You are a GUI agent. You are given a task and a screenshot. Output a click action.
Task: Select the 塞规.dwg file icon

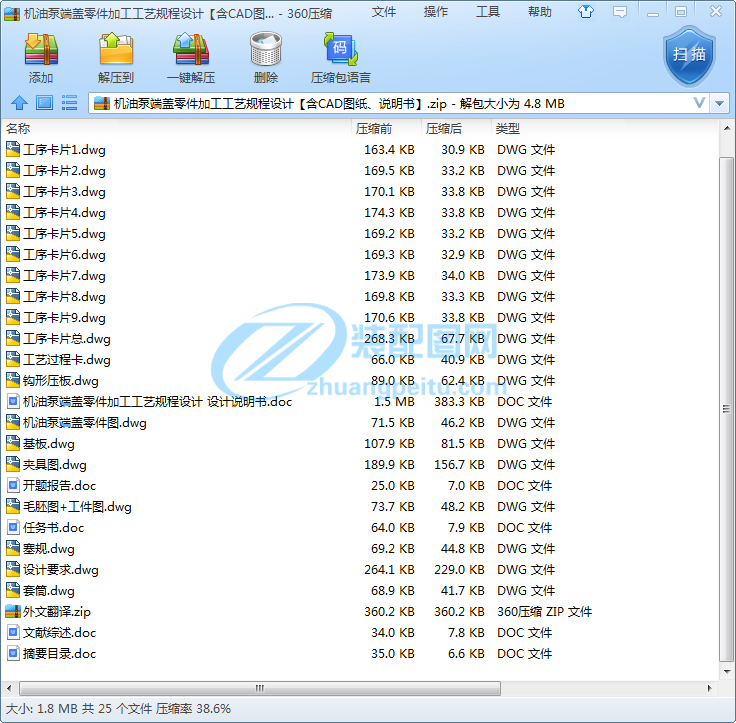[13, 548]
